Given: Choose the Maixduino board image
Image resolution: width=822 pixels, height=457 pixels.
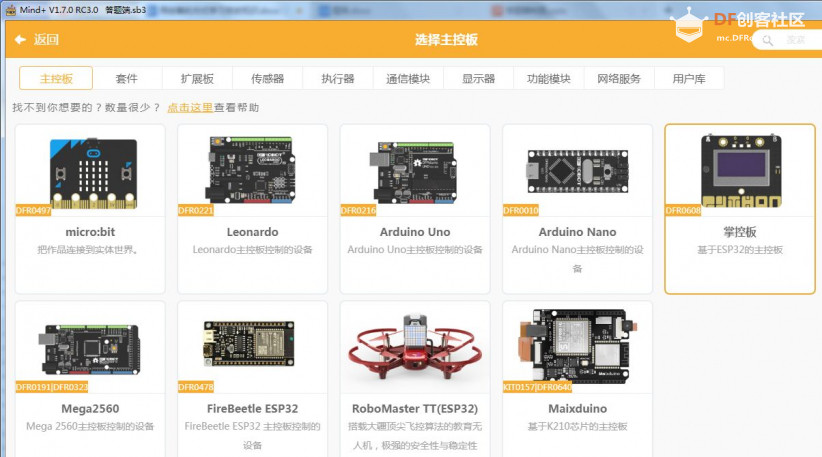Looking at the screenshot, I should coord(578,346).
